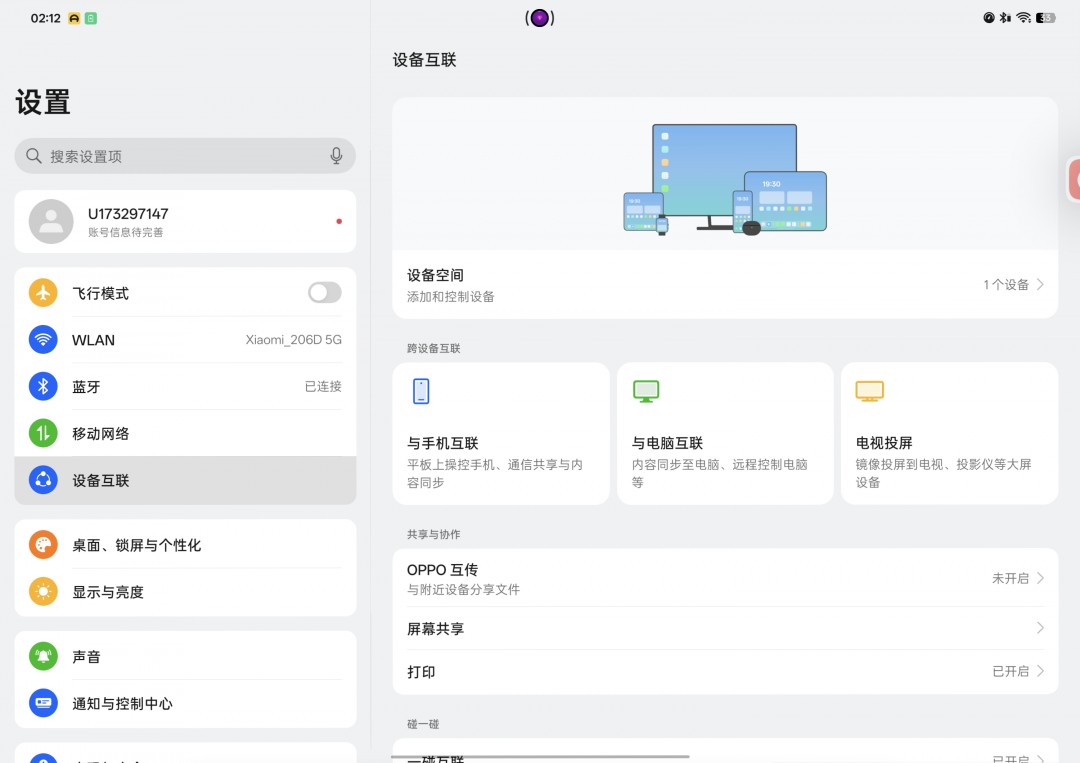The height and width of the screenshot is (763, 1080).
Task: Select the 设备互联 device interconnect icon
Action: 42,480
